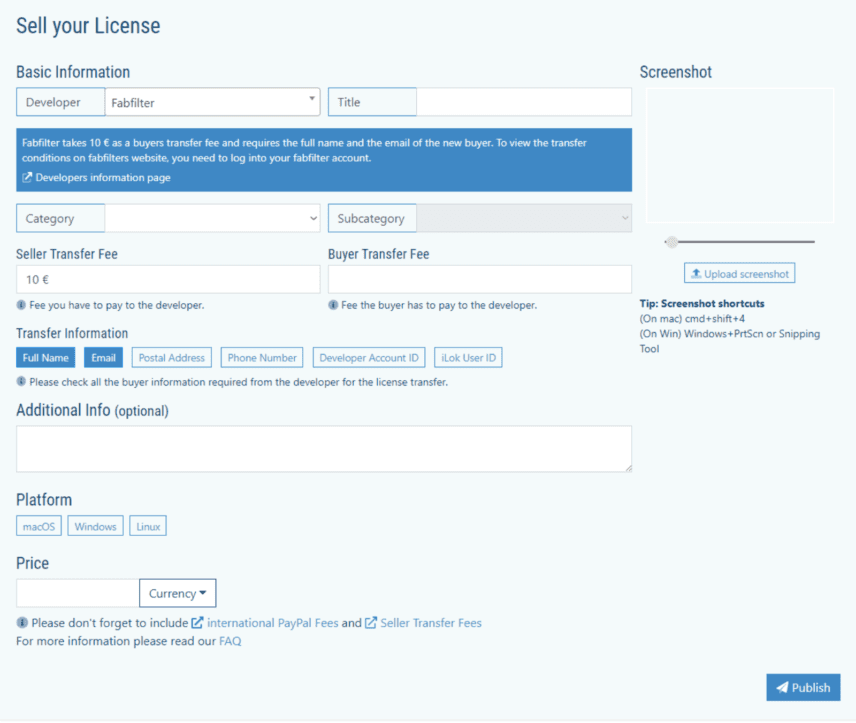Open the Category dropdown
Viewport: 856px width, 723px height.
point(213,218)
